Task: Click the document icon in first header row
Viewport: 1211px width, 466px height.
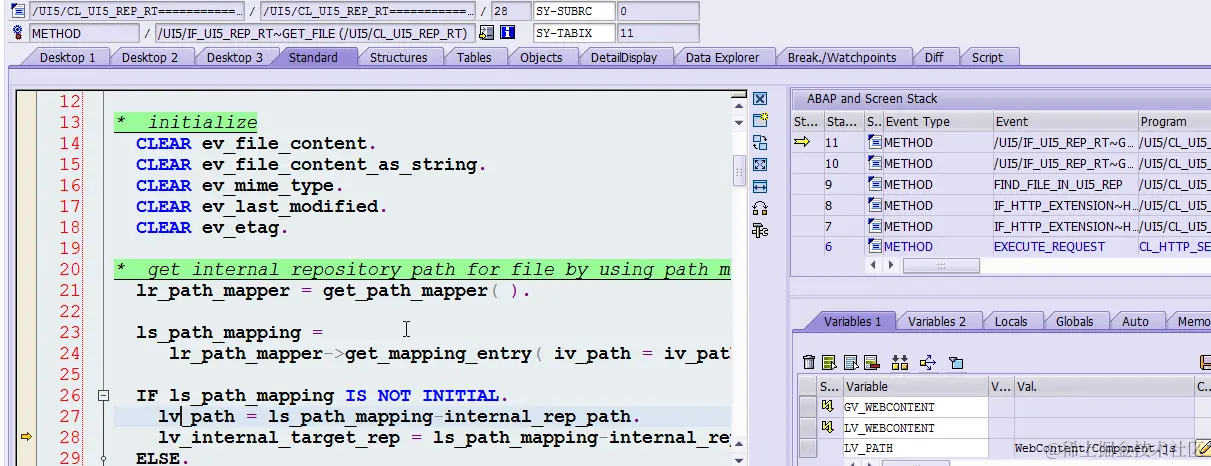Action: pos(16,11)
